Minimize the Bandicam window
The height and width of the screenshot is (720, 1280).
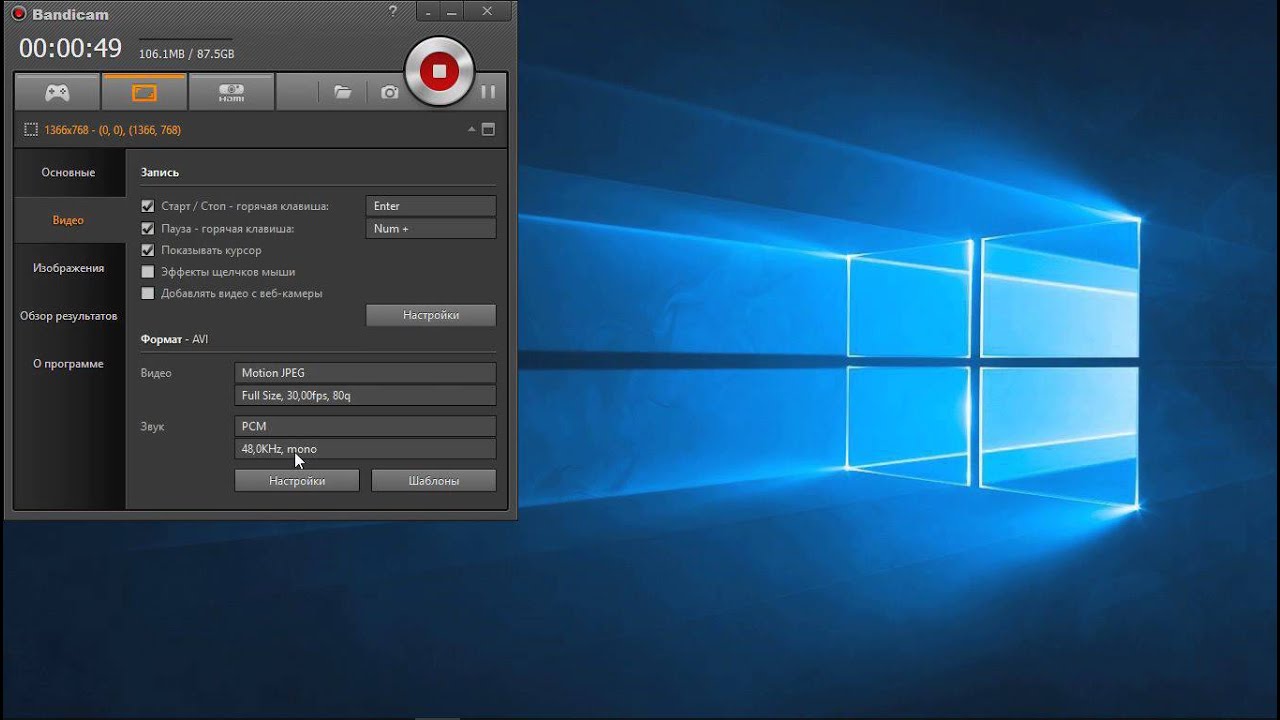(452, 11)
